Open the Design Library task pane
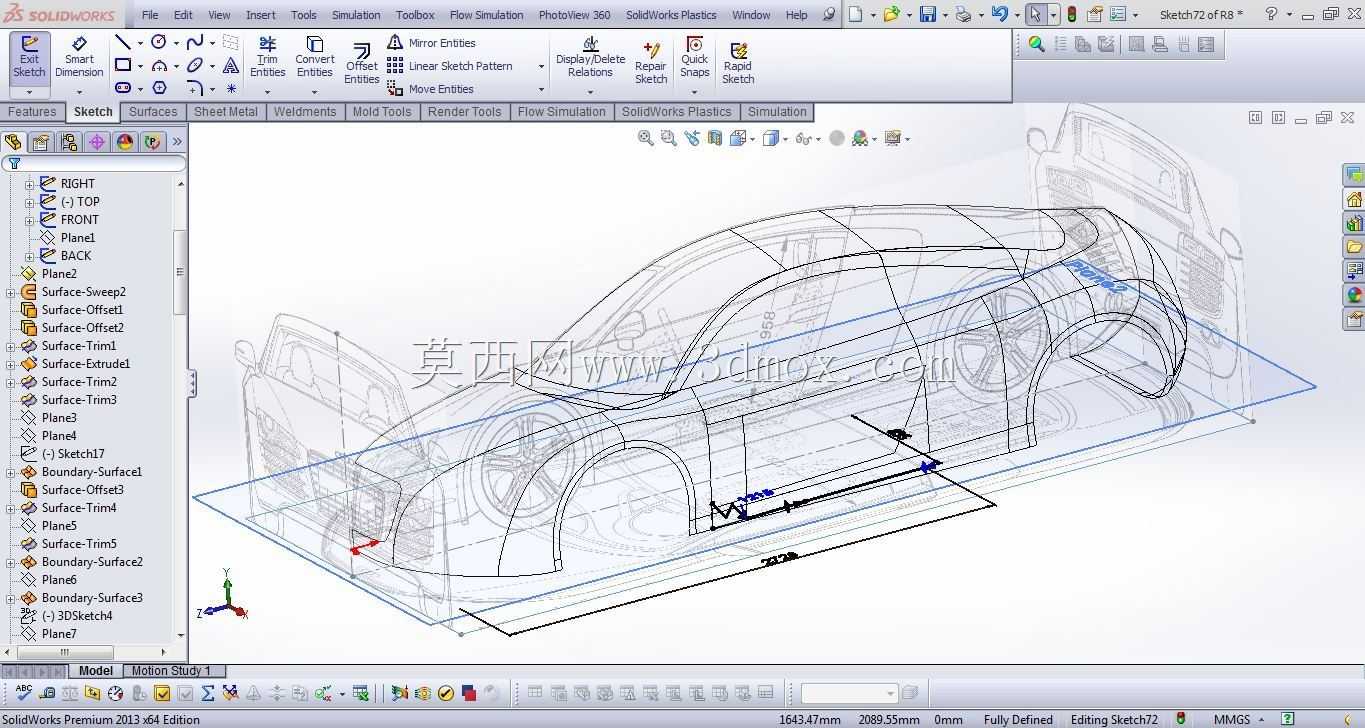The width and height of the screenshot is (1365, 728). click(1354, 223)
